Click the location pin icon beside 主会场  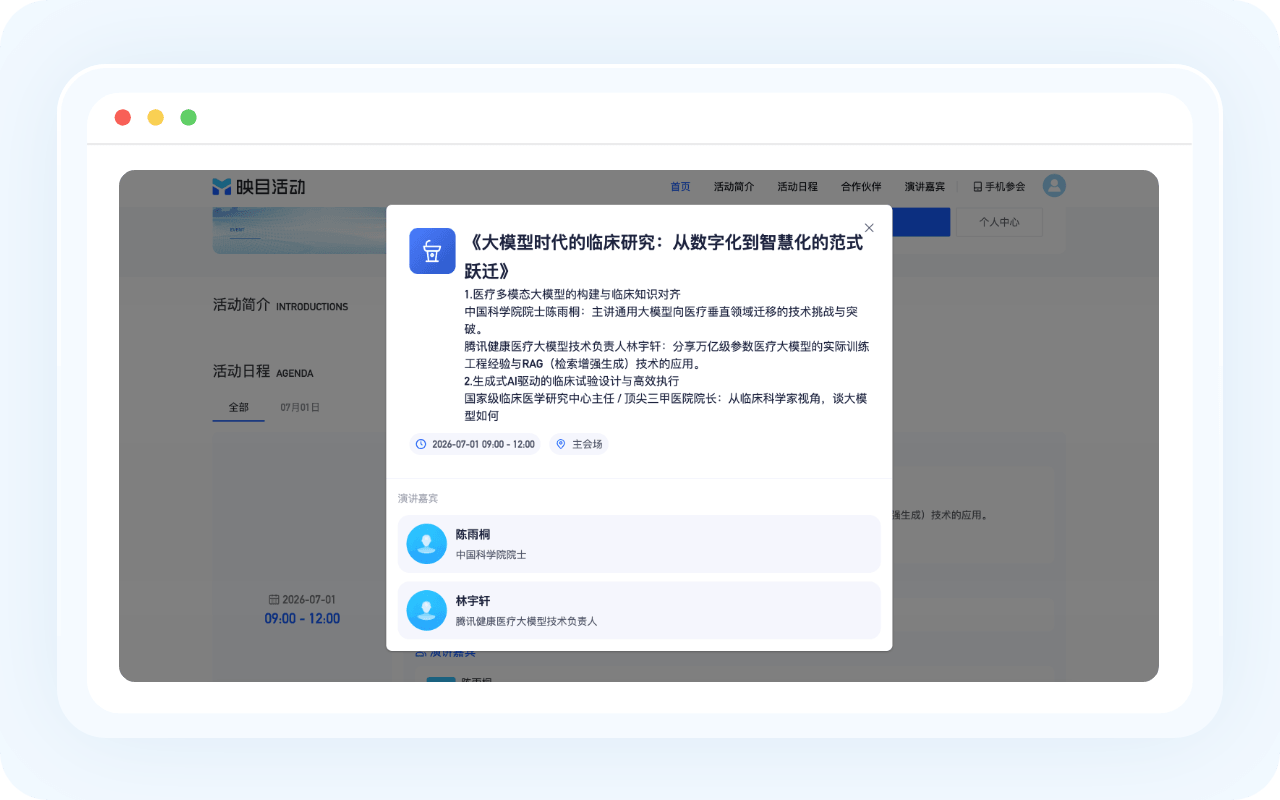pos(561,444)
